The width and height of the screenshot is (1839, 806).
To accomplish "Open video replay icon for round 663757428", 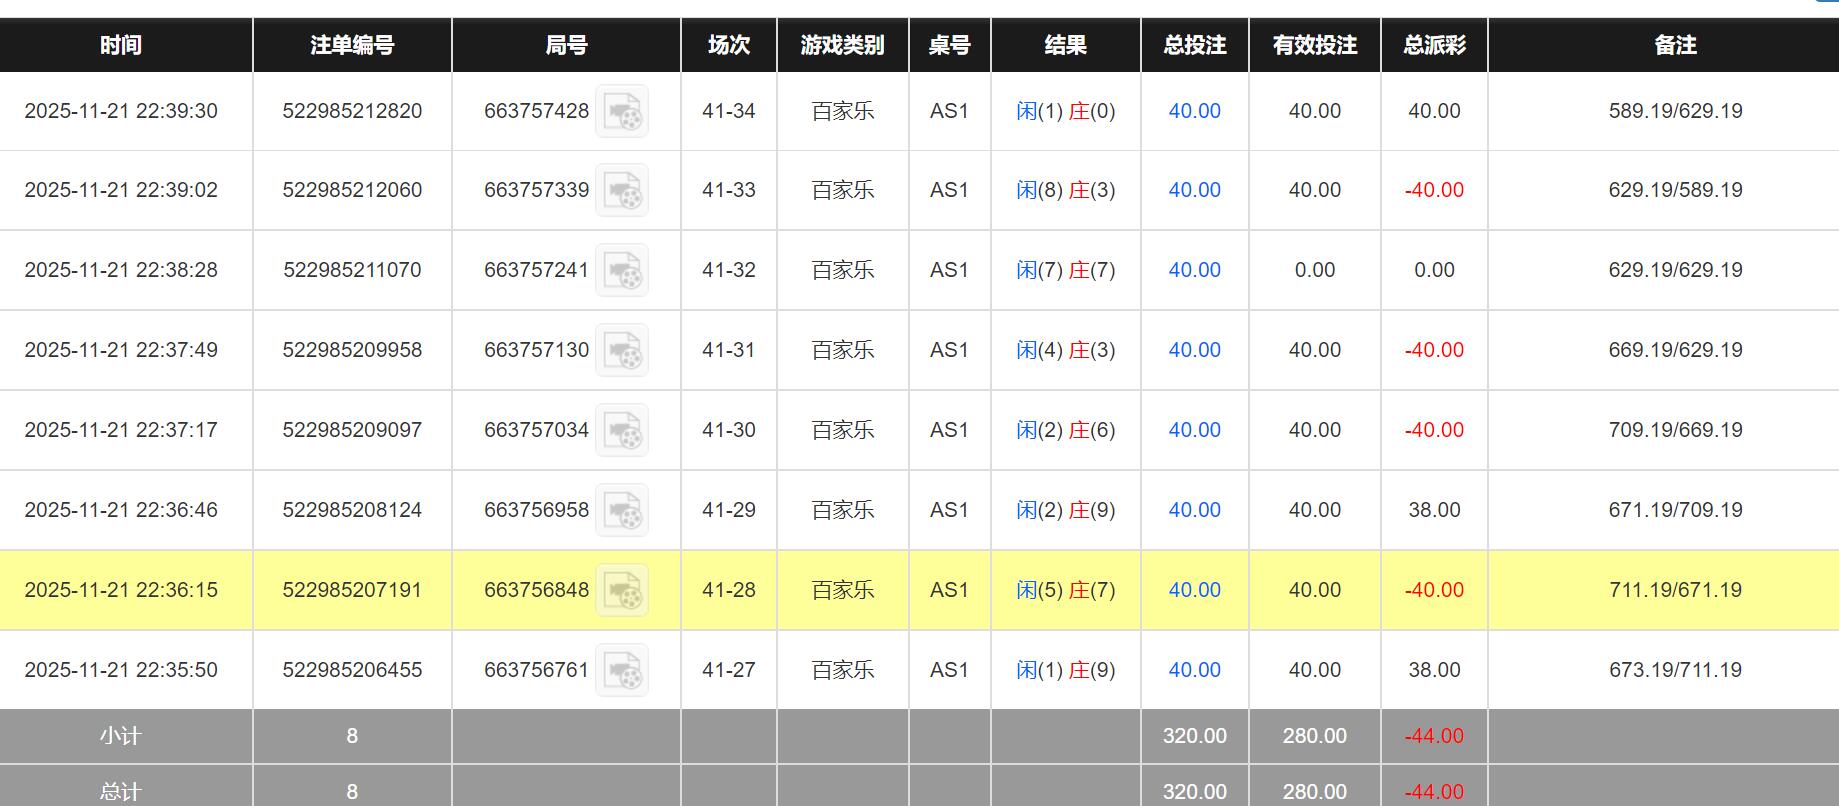I will click(622, 111).
